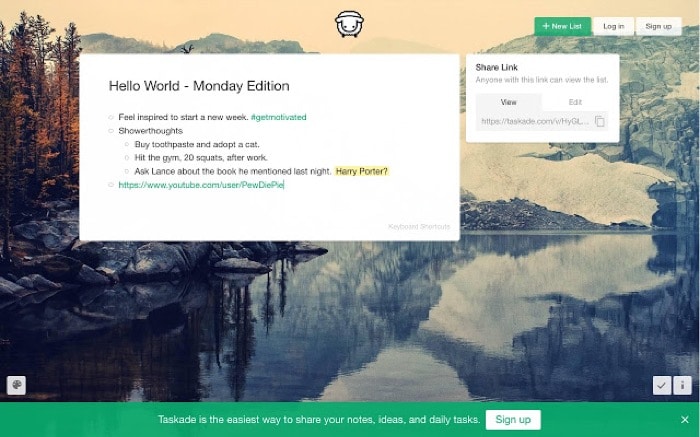Viewport: 700px width, 437px height.
Task: Click Sign up in the bottom banner
Action: [x=513, y=419]
